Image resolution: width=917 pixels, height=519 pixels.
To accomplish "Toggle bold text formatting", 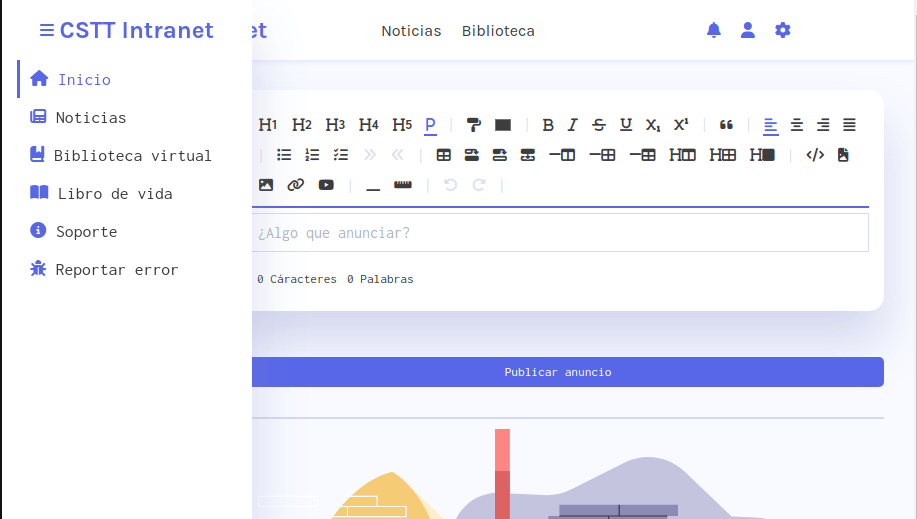I will [548, 125].
